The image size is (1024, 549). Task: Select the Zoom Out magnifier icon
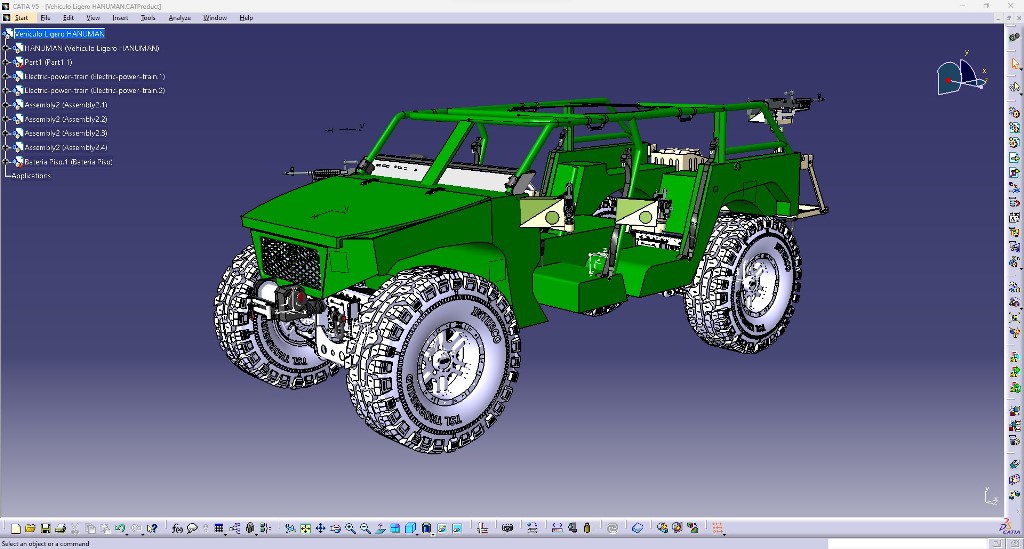point(366,528)
